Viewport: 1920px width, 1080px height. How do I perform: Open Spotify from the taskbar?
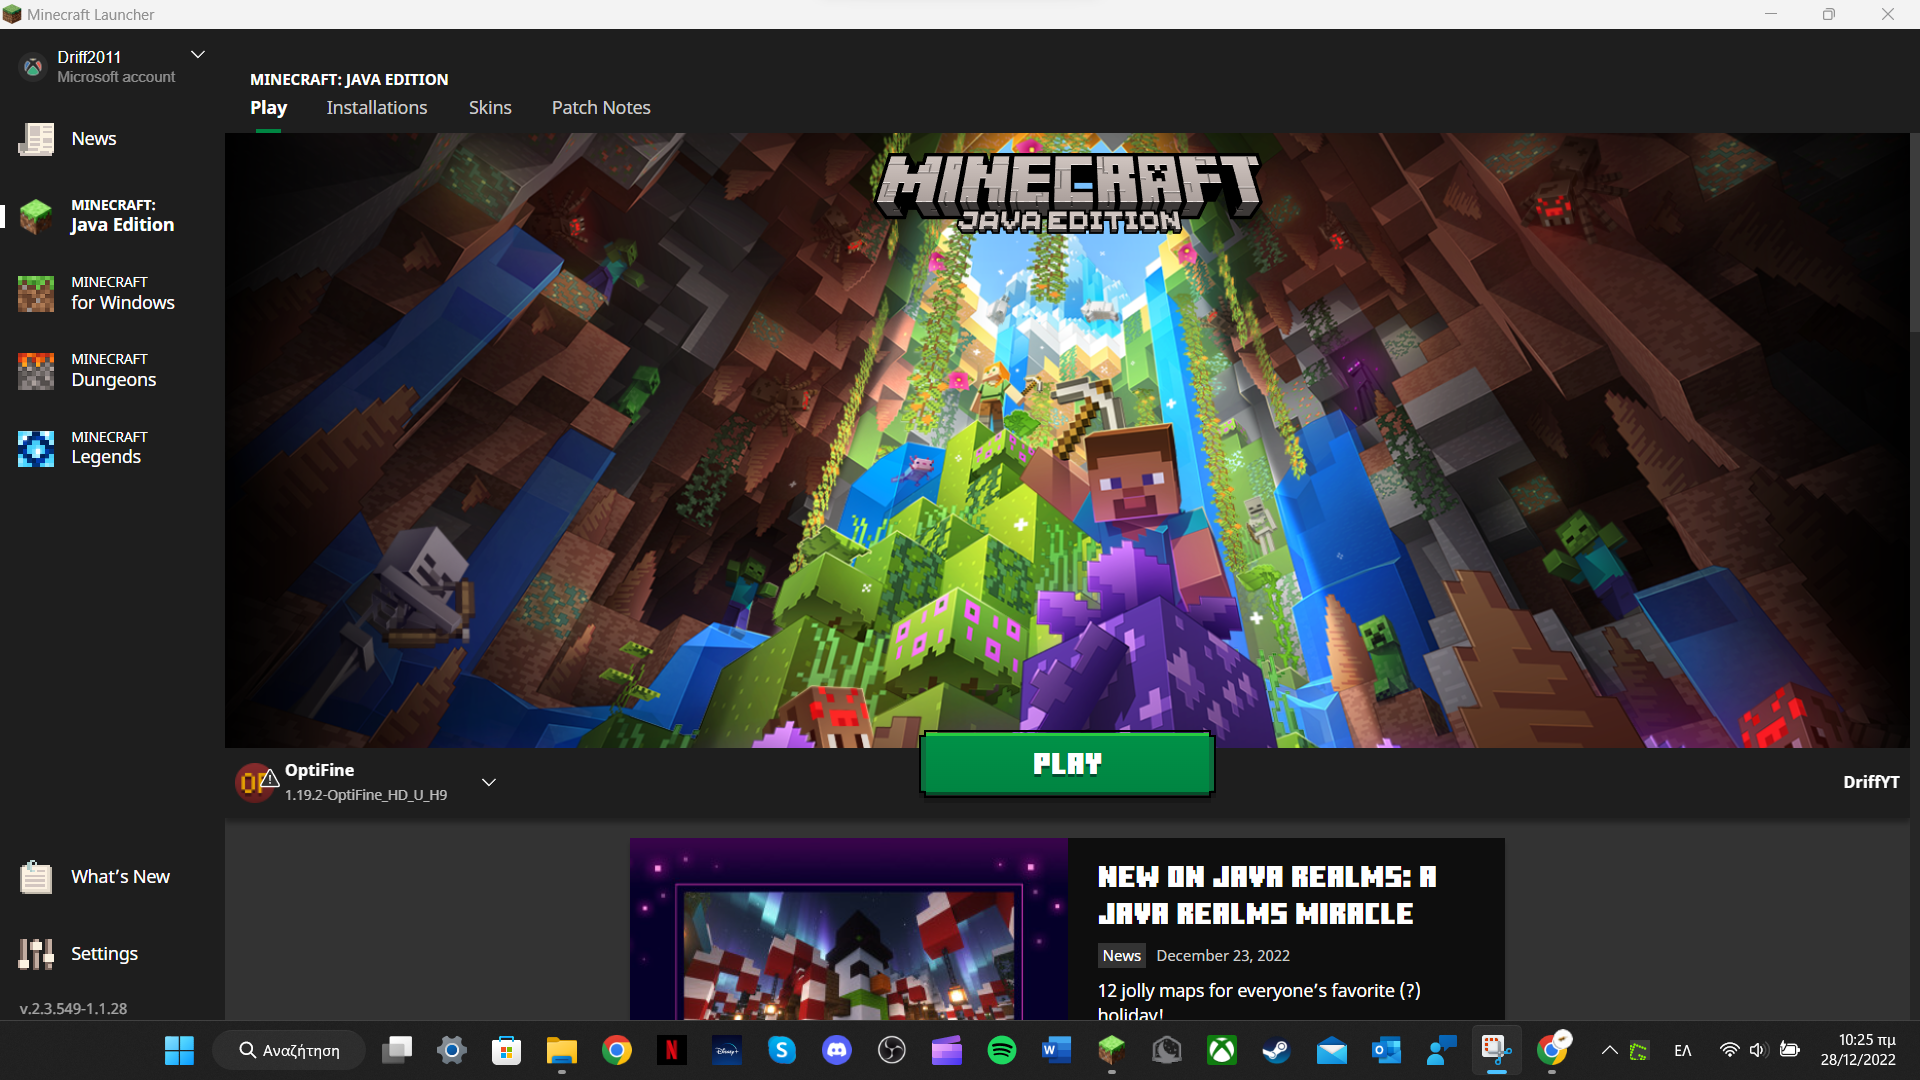point(1001,1050)
